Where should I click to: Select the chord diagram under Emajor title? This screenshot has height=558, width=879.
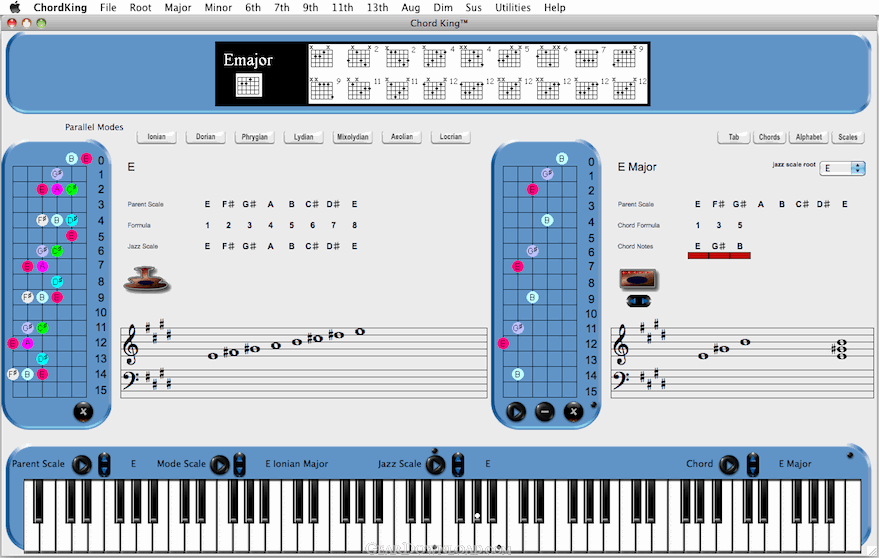click(248, 85)
